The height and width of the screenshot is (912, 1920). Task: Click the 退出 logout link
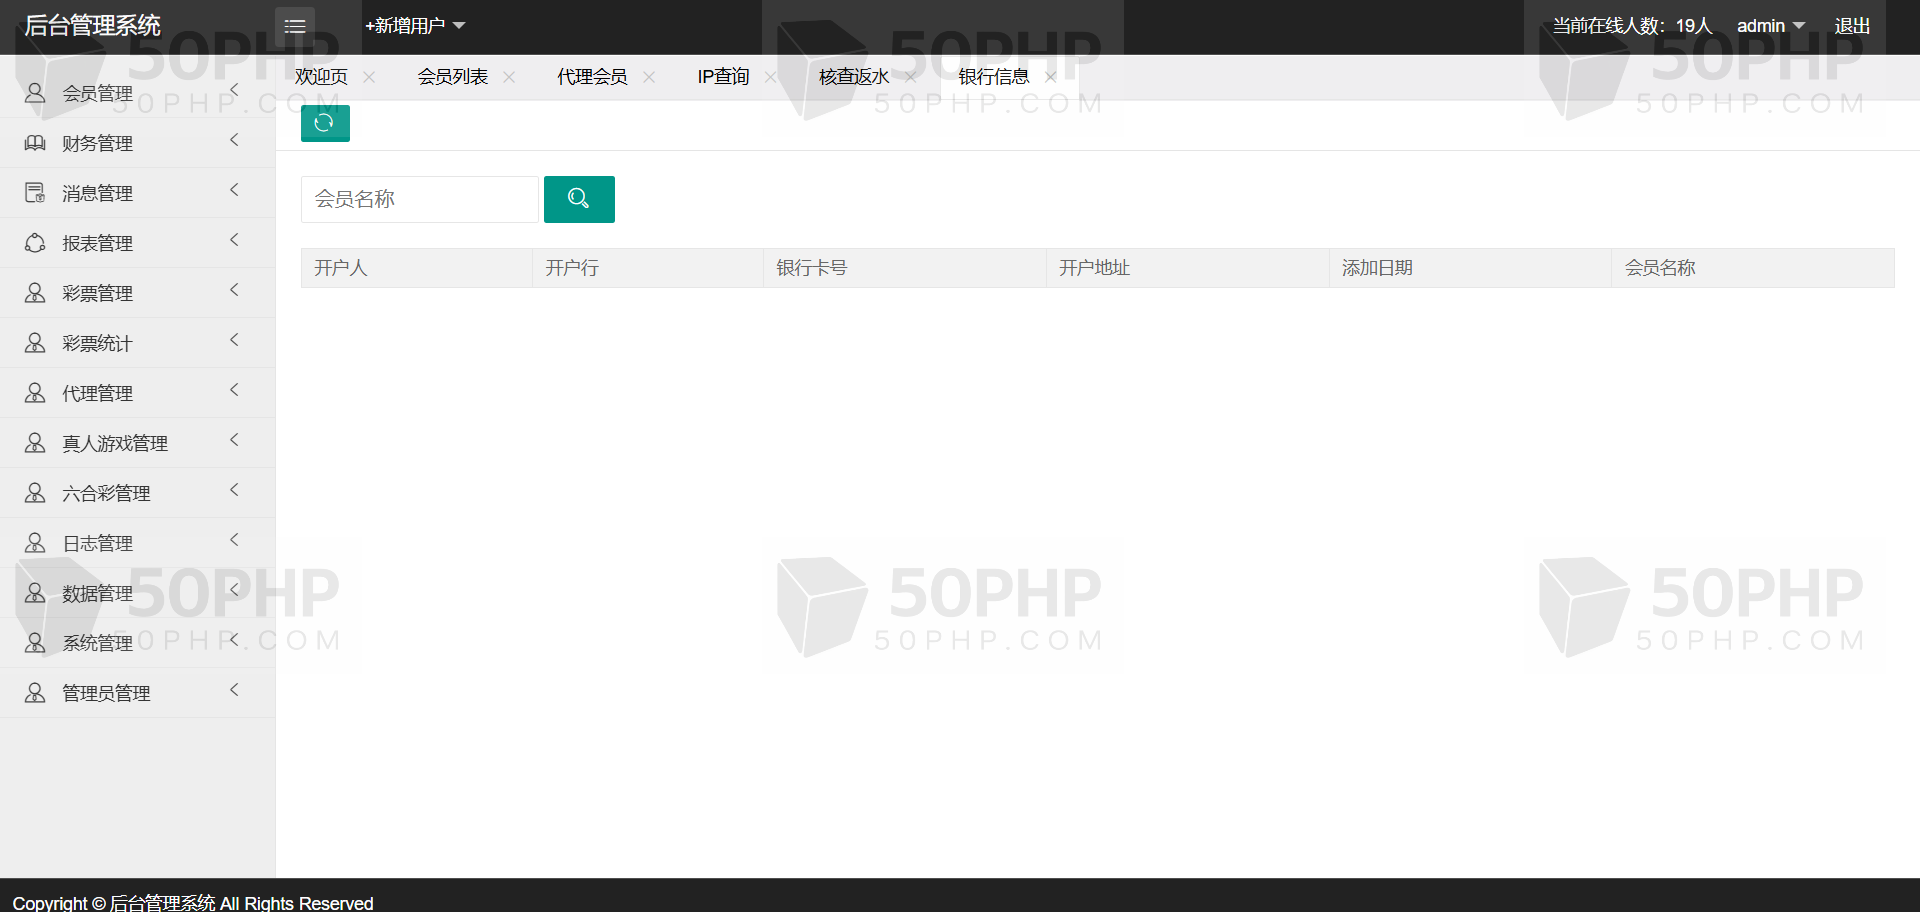click(1852, 26)
